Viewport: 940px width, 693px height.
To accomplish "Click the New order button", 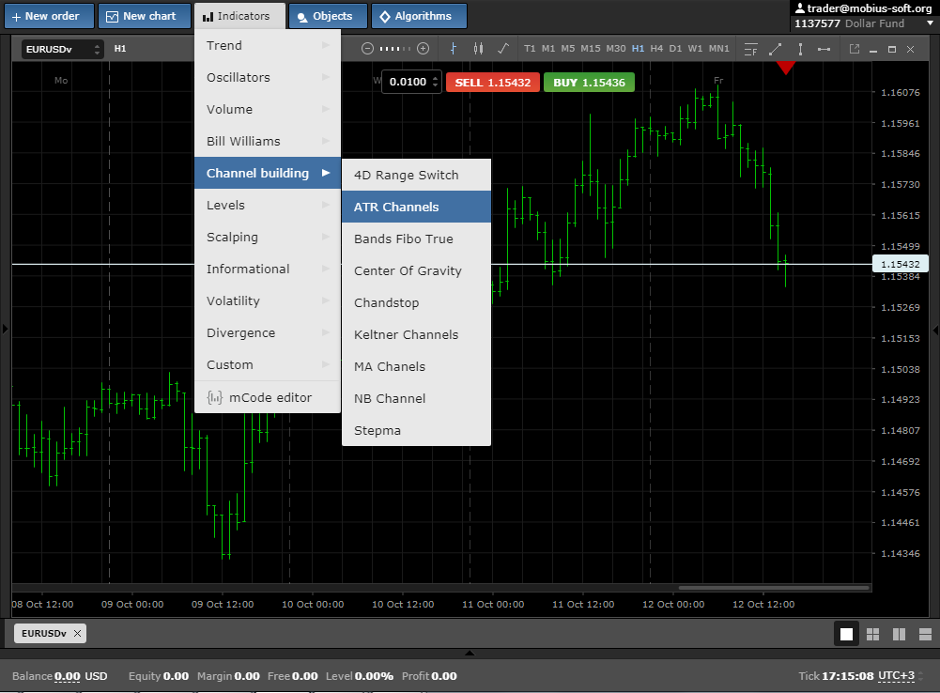I will point(49,16).
